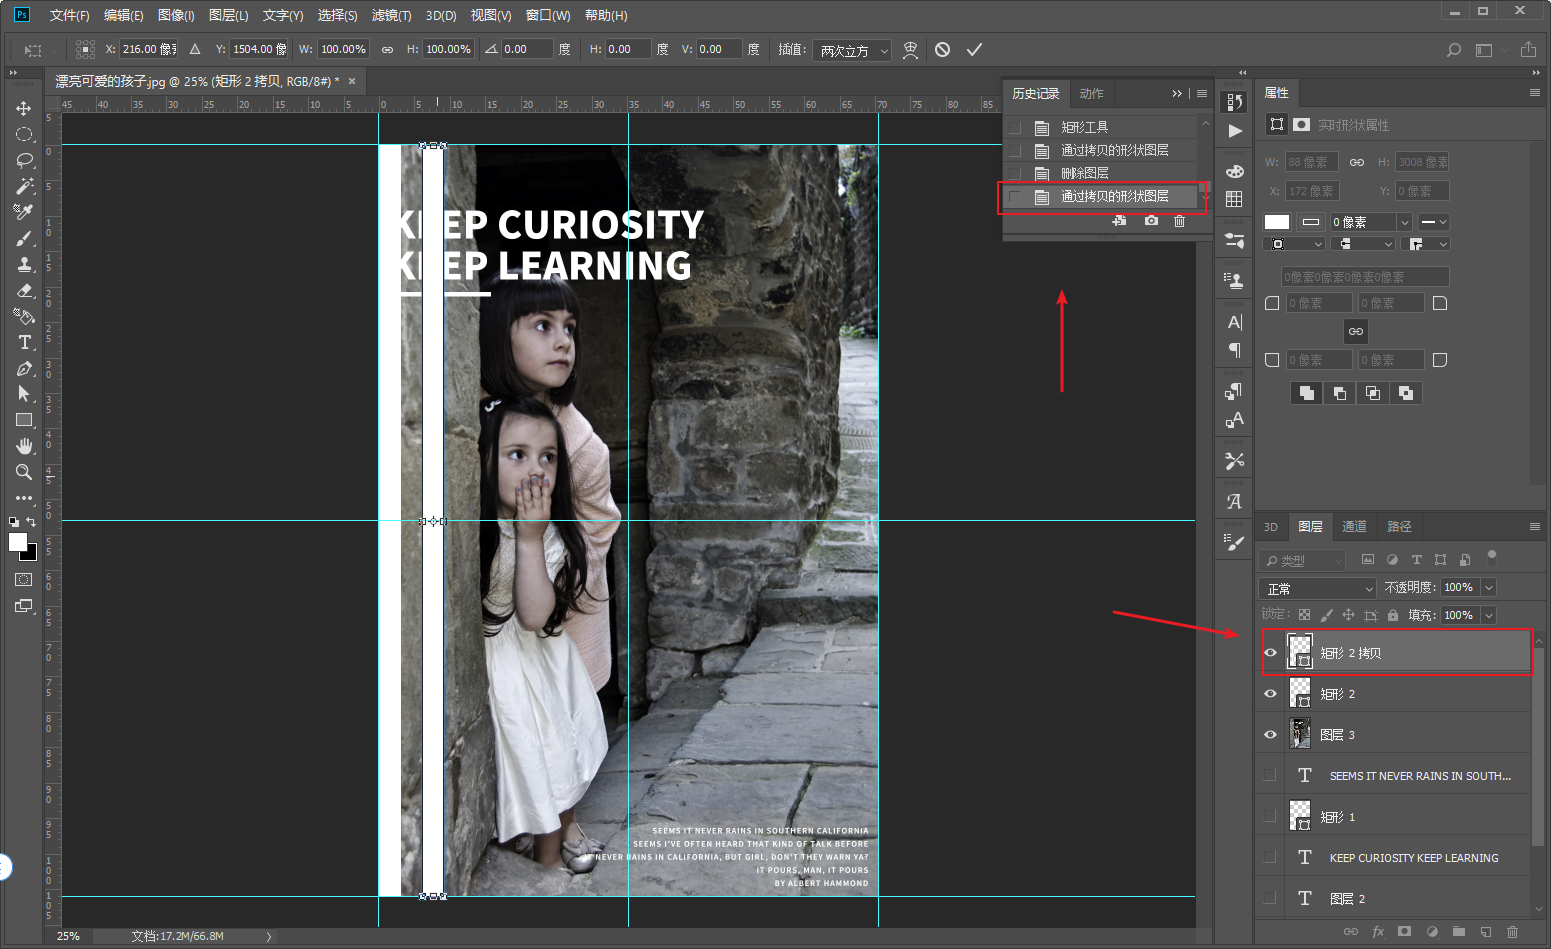The height and width of the screenshot is (949, 1551).
Task: Open the 插值 两次立方 interpolation dropdown
Action: pyautogui.click(x=854, y=50)
